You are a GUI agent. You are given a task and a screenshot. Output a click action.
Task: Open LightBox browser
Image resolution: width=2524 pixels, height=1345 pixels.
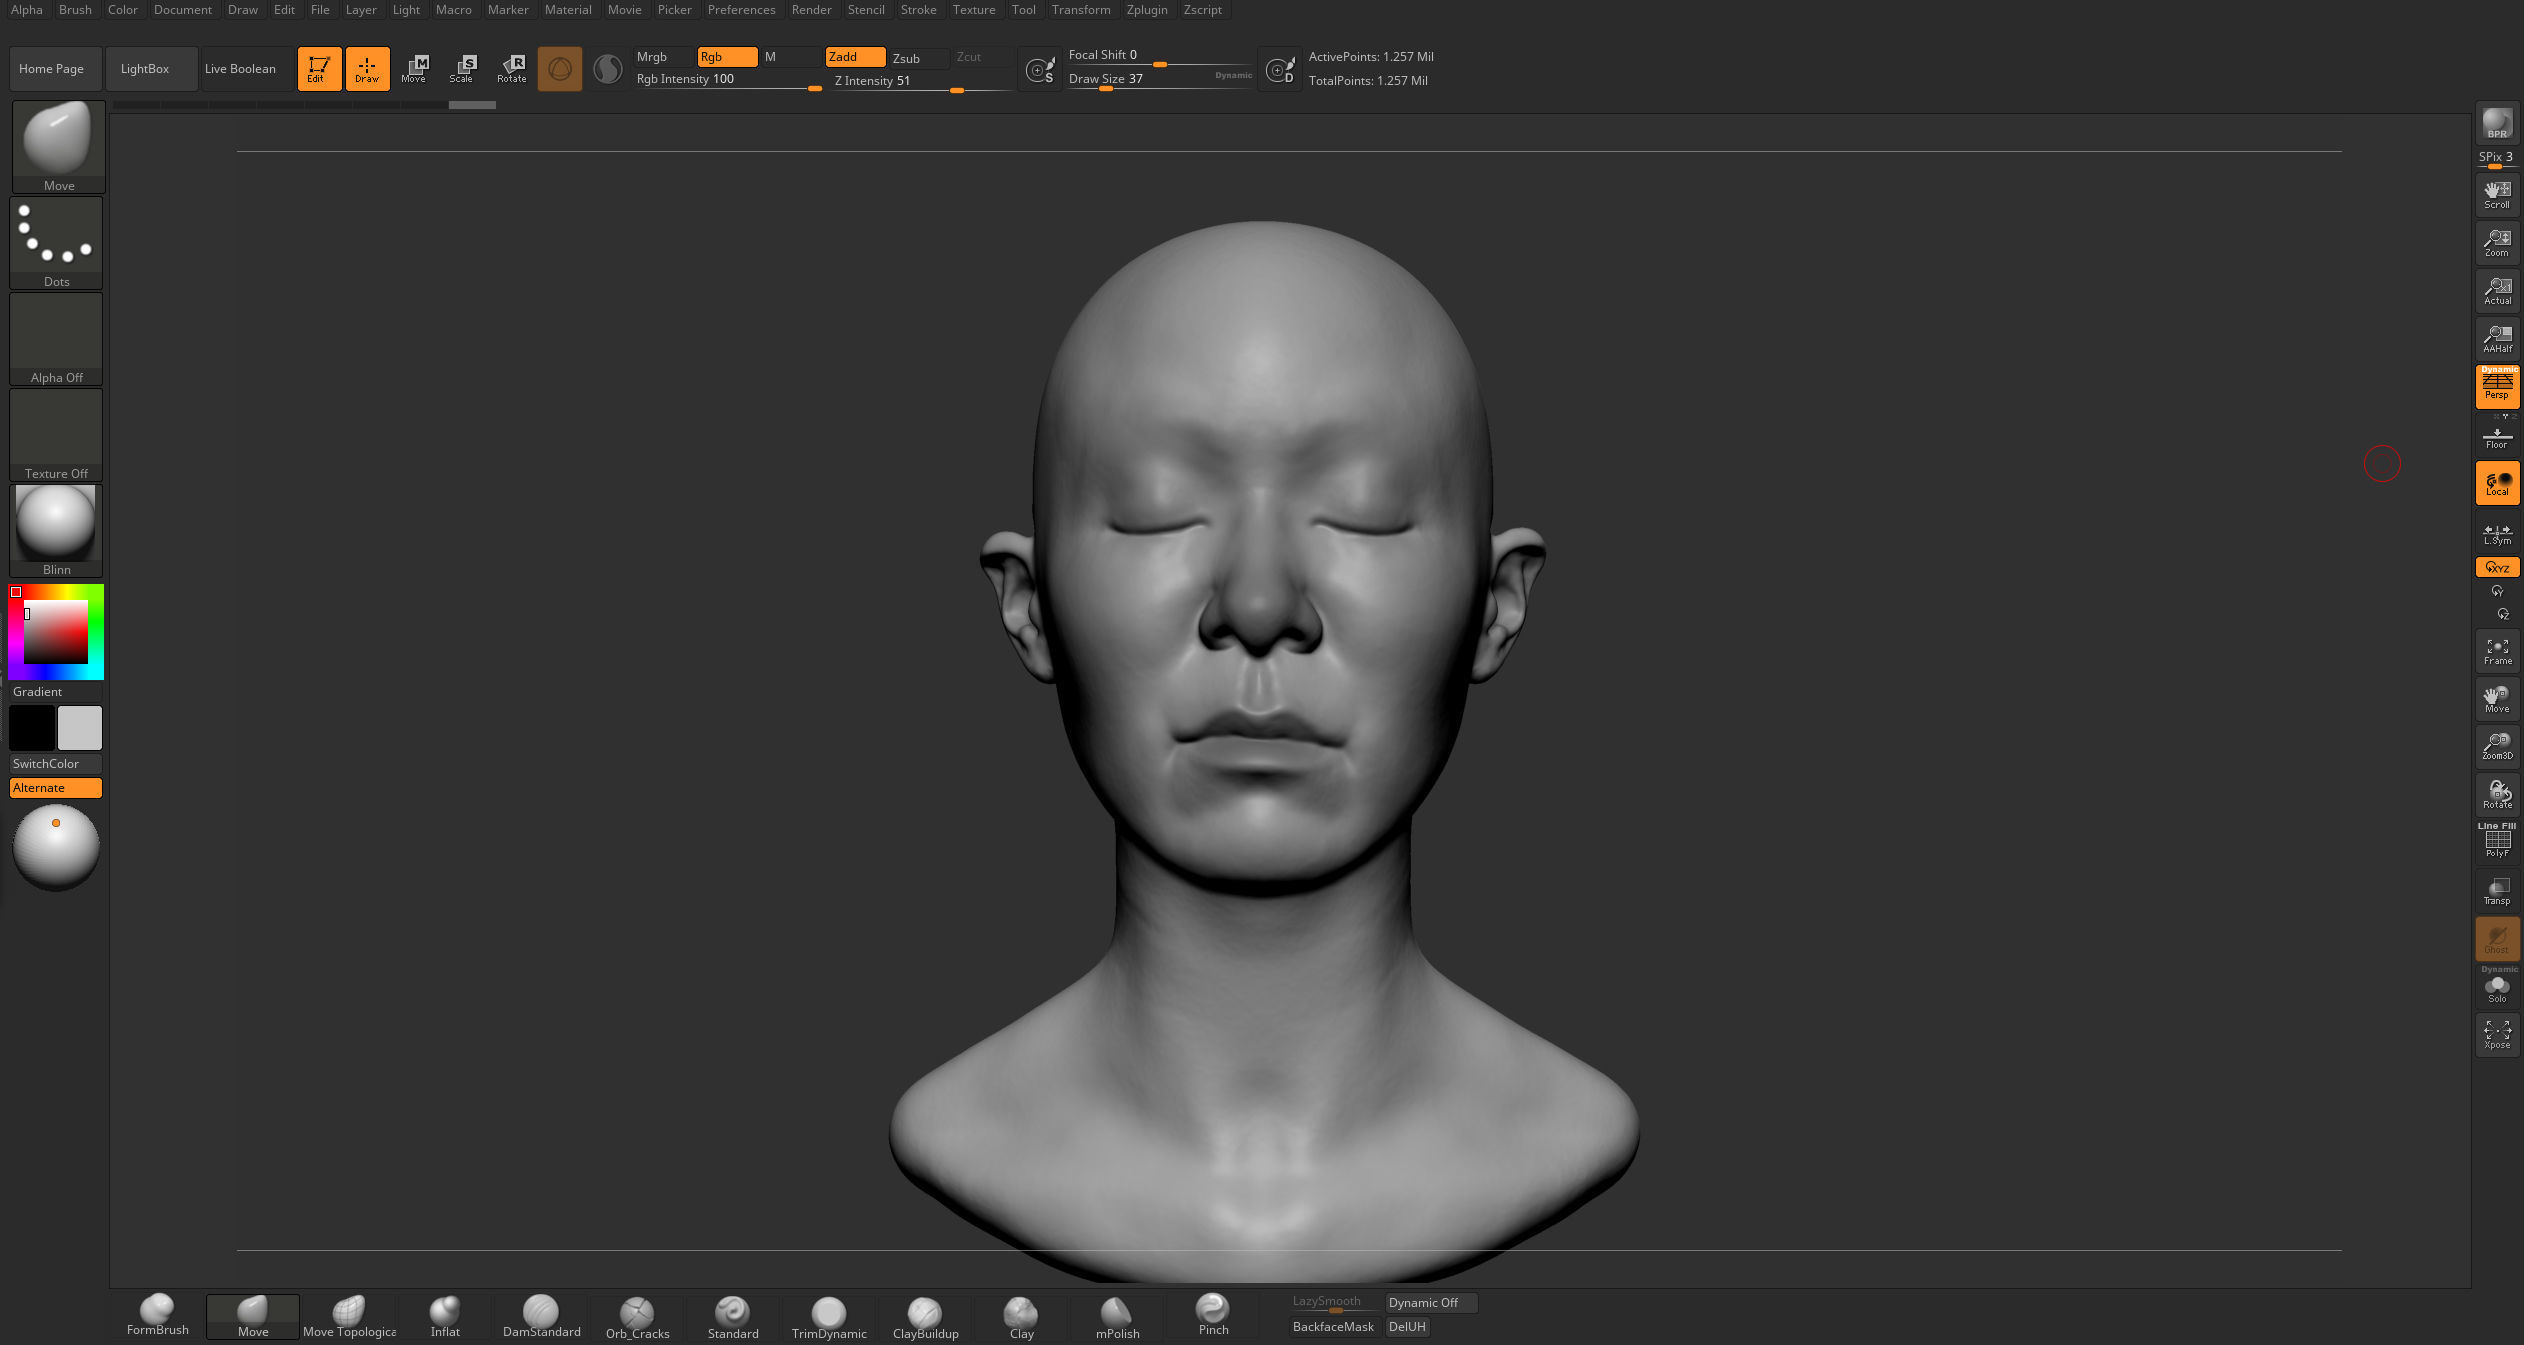tap(151, 69)
